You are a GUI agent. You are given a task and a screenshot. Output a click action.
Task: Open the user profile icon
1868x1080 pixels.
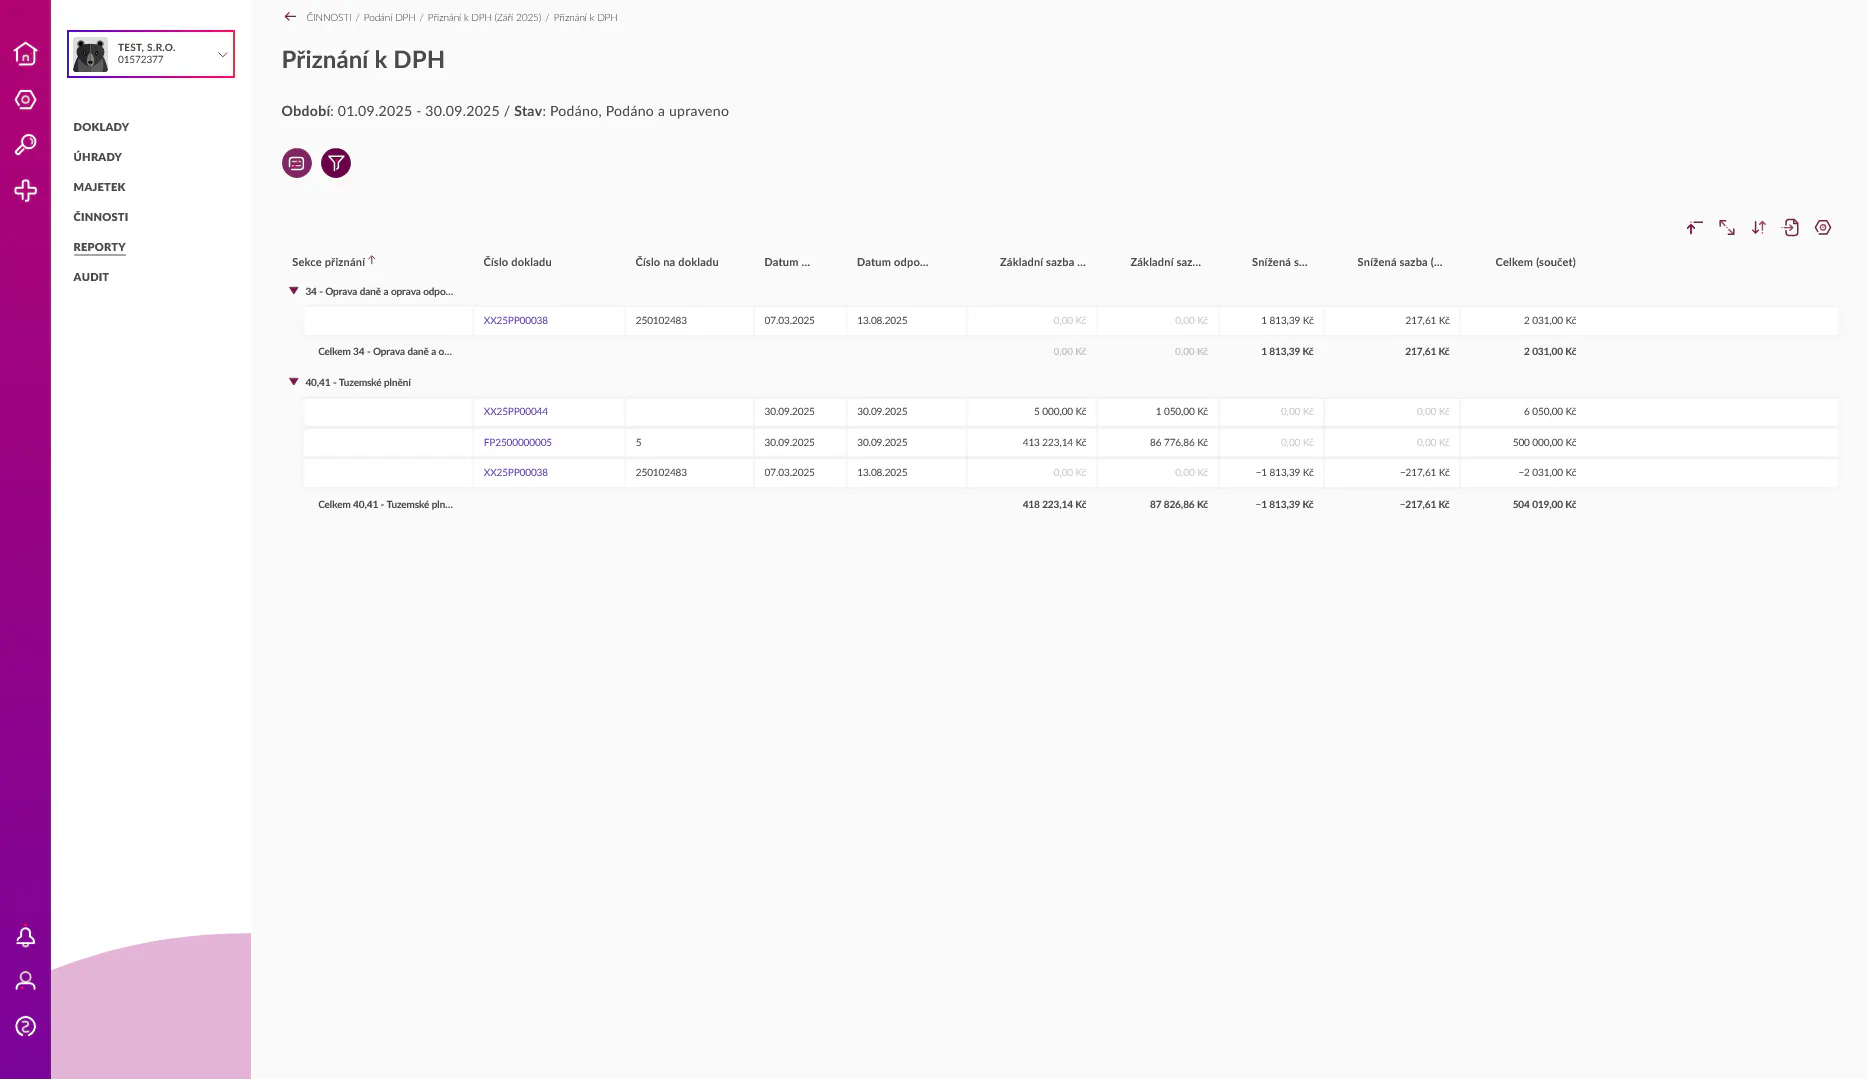point(26,981)
